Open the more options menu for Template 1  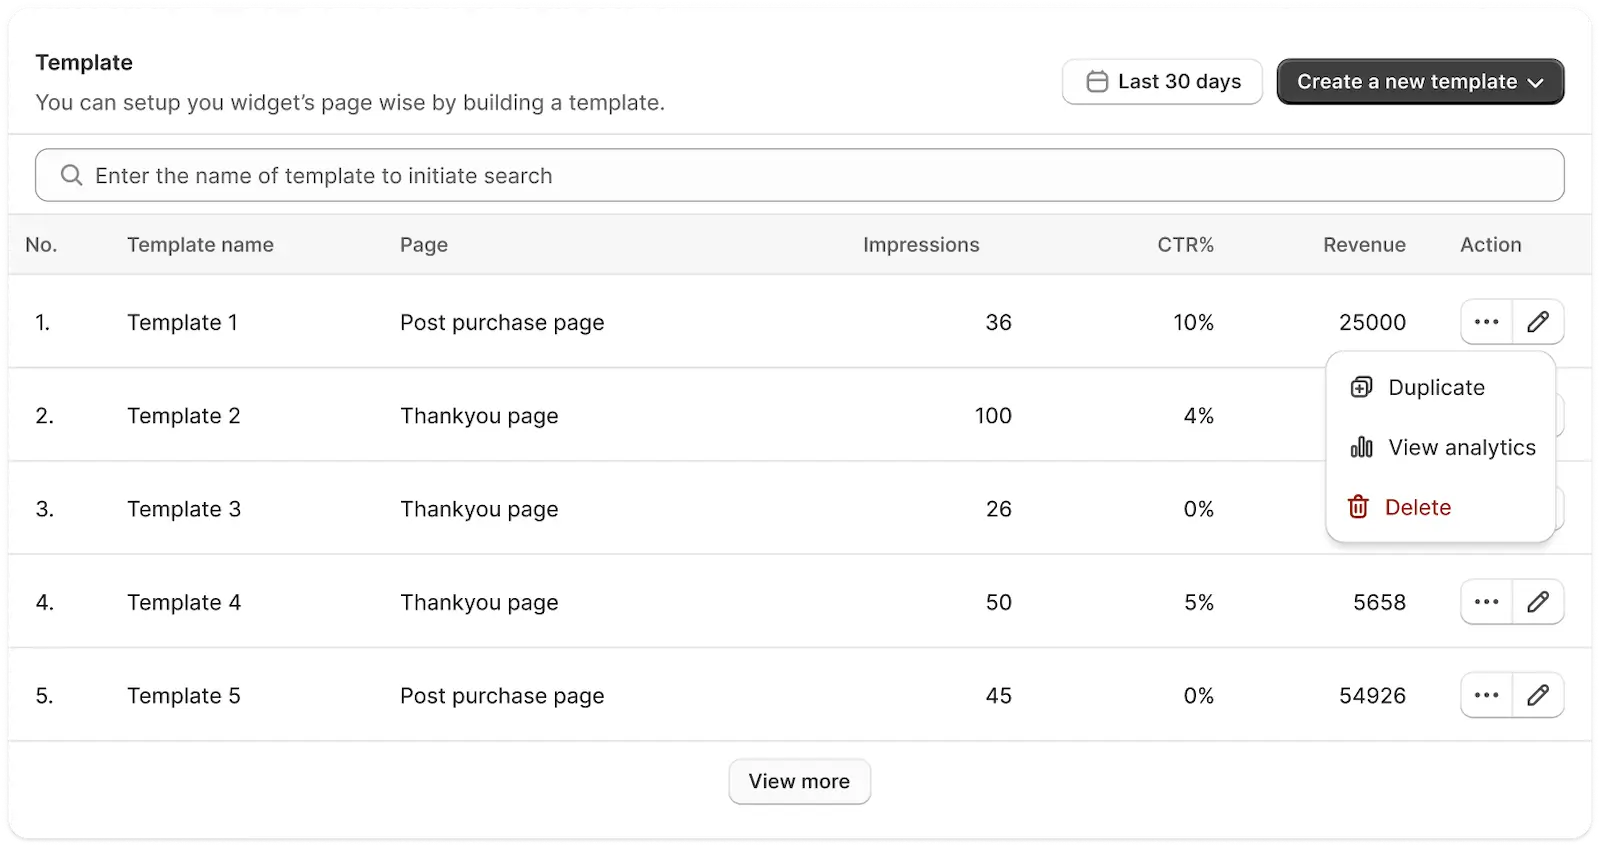click(1486, 322)
